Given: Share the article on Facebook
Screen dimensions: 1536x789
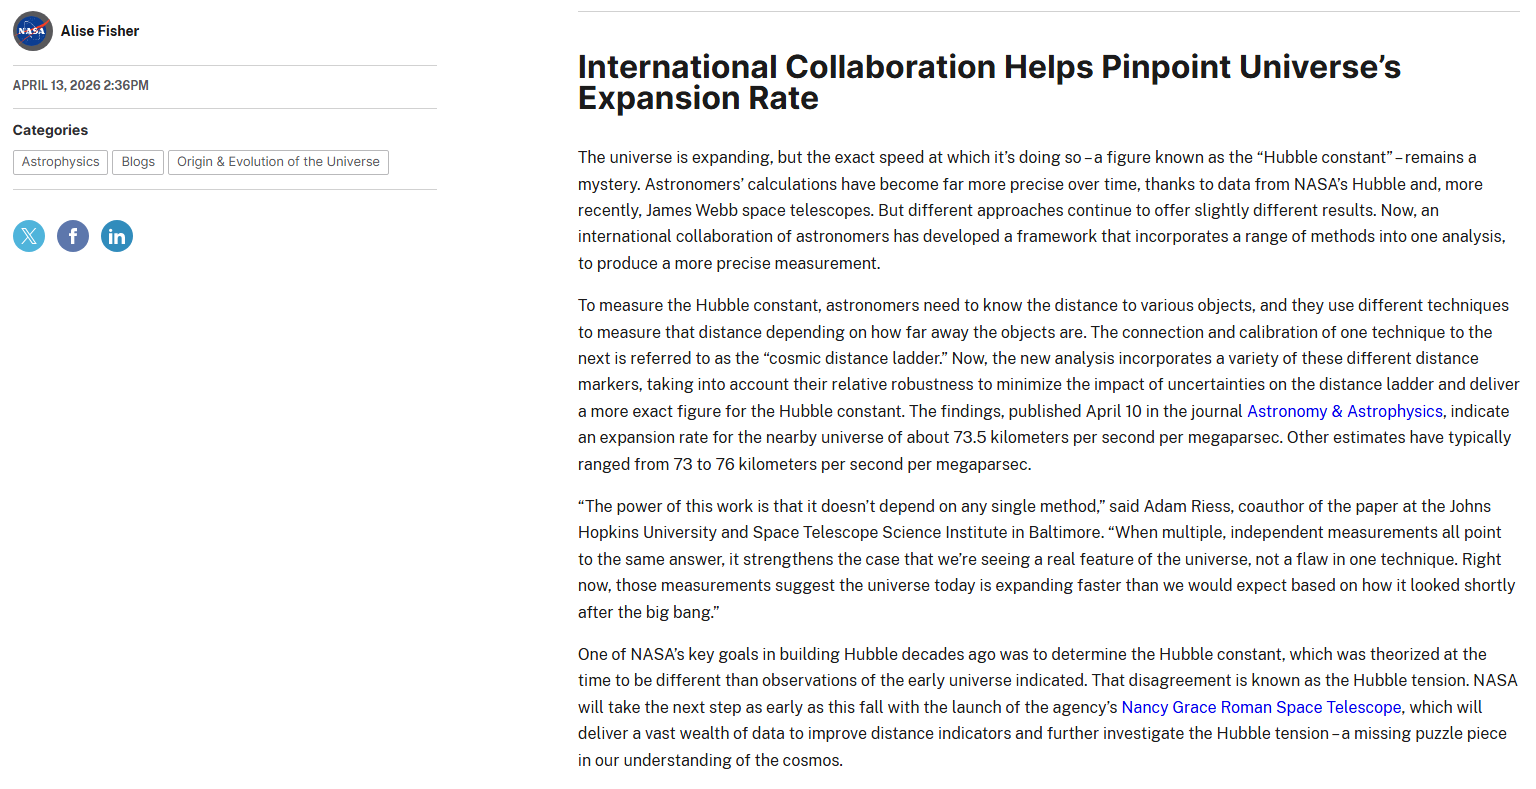Looking at the screenshot, I should [73, 236].
